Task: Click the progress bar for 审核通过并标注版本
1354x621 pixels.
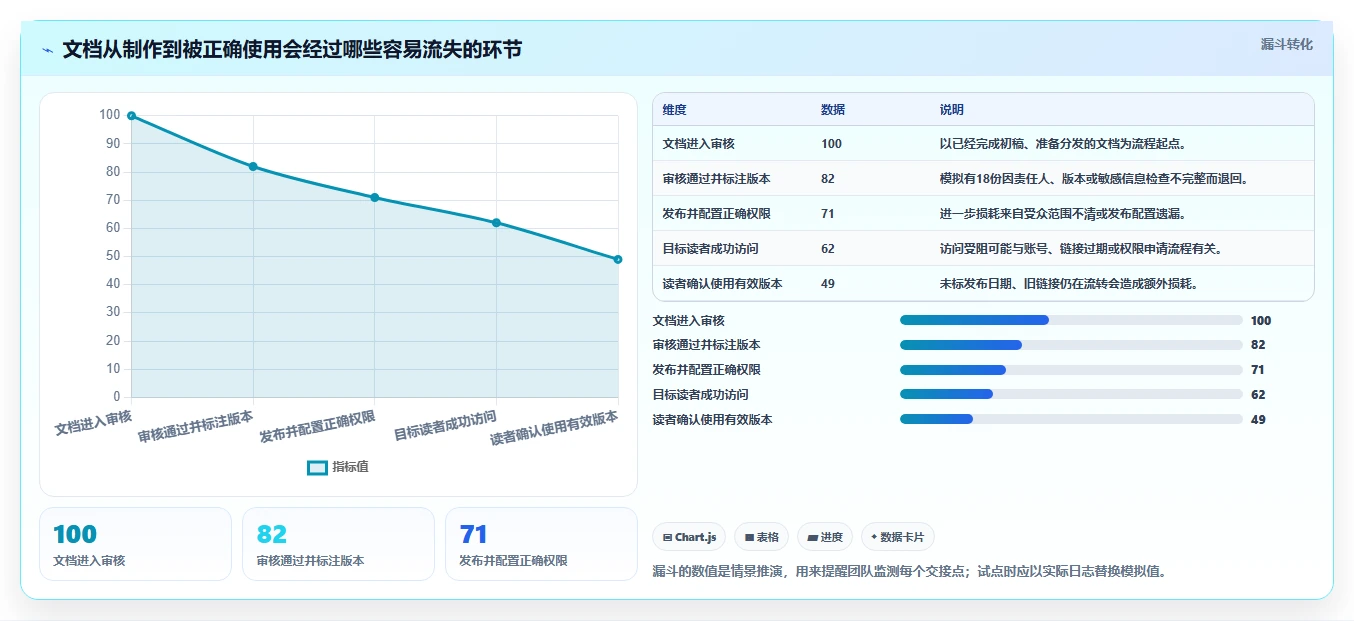Action: click(x=1071, y=345)
